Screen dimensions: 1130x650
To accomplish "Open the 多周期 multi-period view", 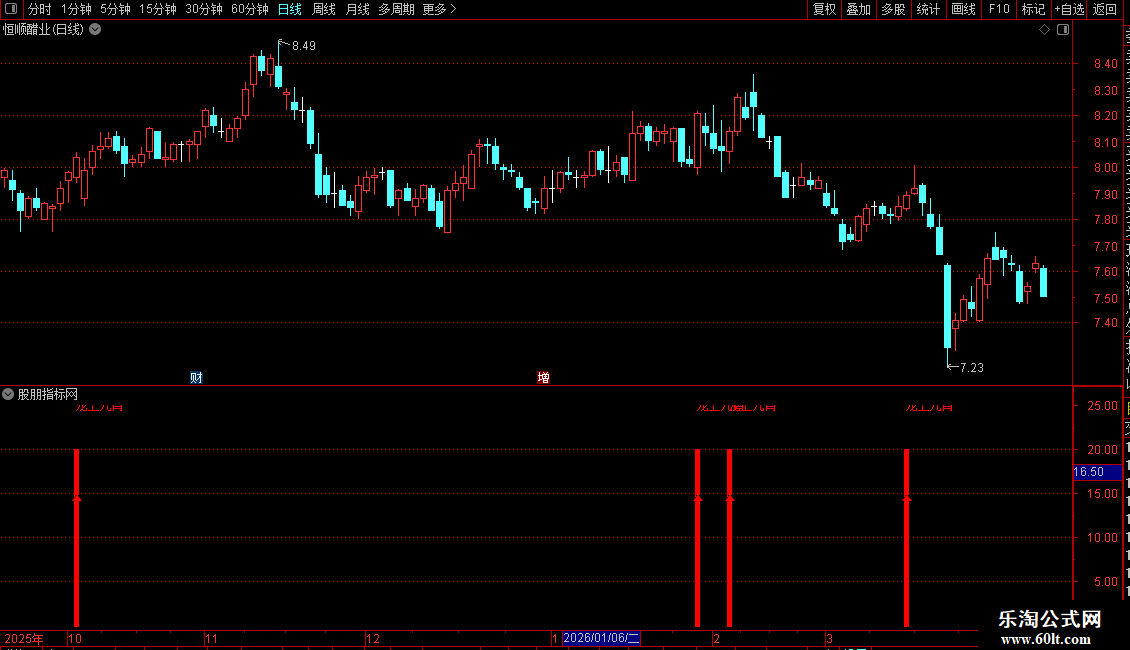I will 396,9.
